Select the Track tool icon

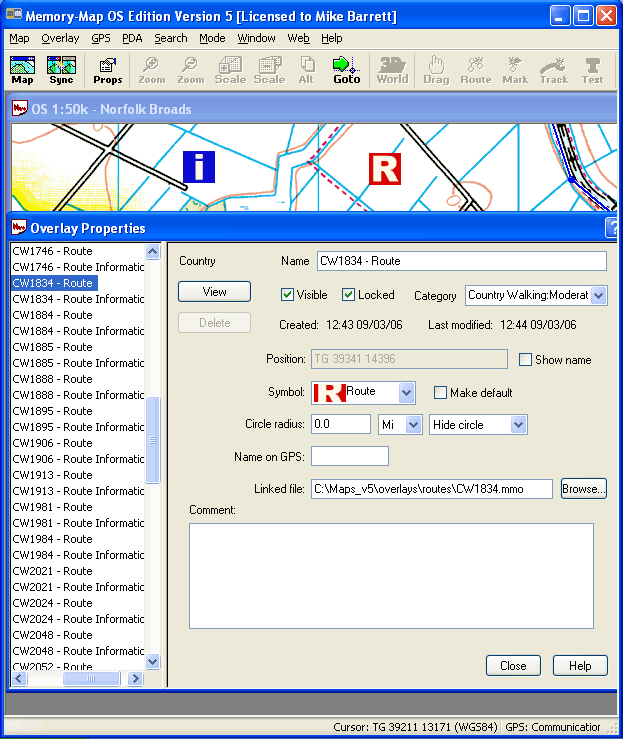pos(554,70)
